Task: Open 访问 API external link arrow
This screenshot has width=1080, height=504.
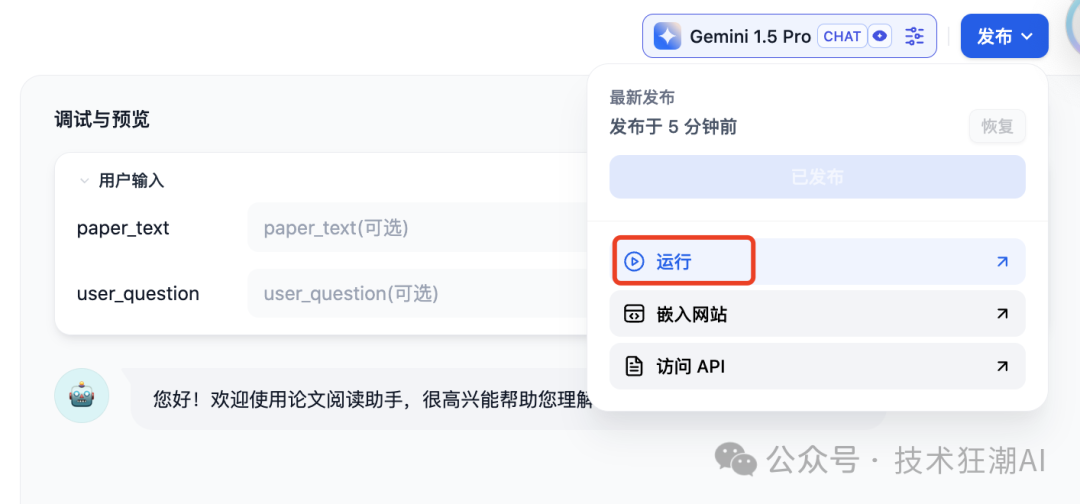Action: click(1002, 366)
